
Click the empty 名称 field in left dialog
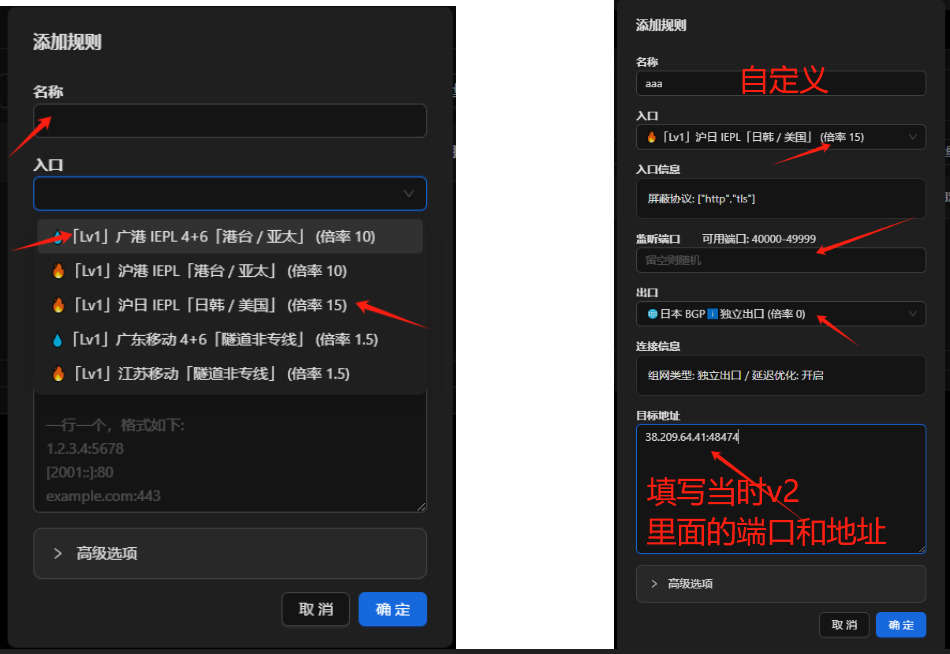[230, 121]
